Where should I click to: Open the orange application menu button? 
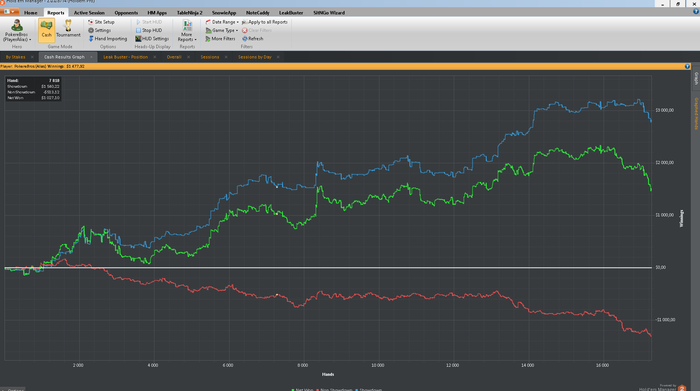pyautogui.click(x=9, y=12)
